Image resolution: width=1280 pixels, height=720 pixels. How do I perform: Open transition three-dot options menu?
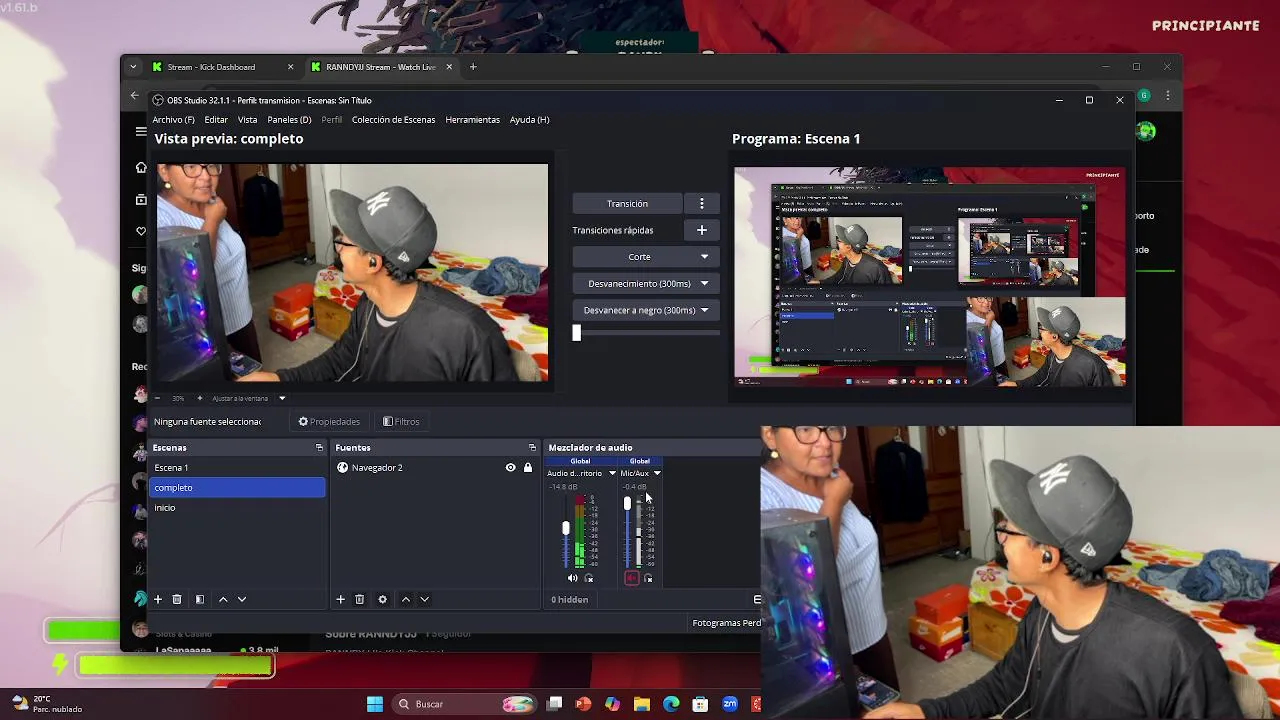pyautogui.click(x=702, y=203)
